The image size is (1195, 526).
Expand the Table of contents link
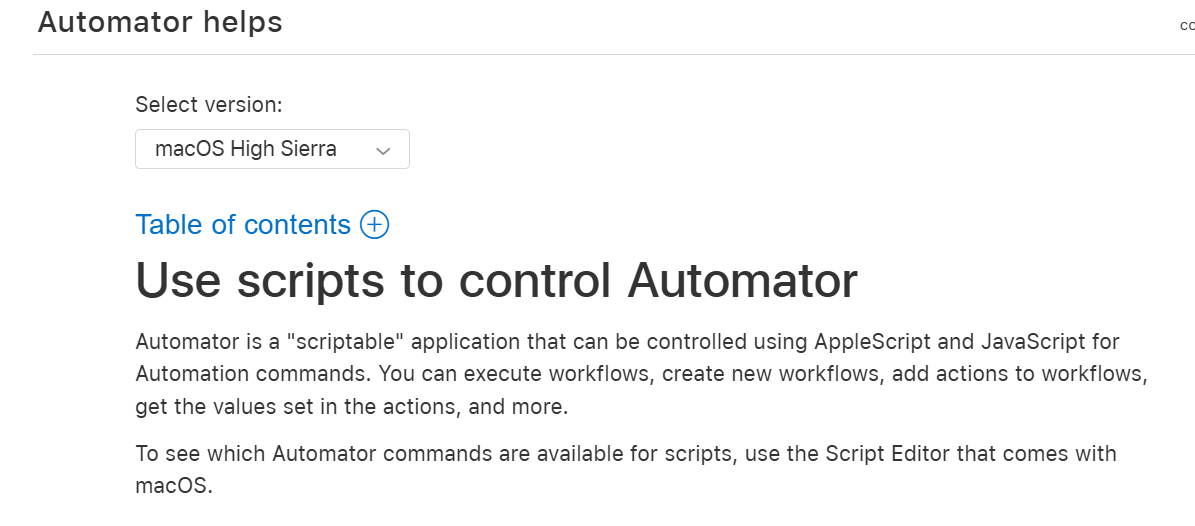coord(243,225)
